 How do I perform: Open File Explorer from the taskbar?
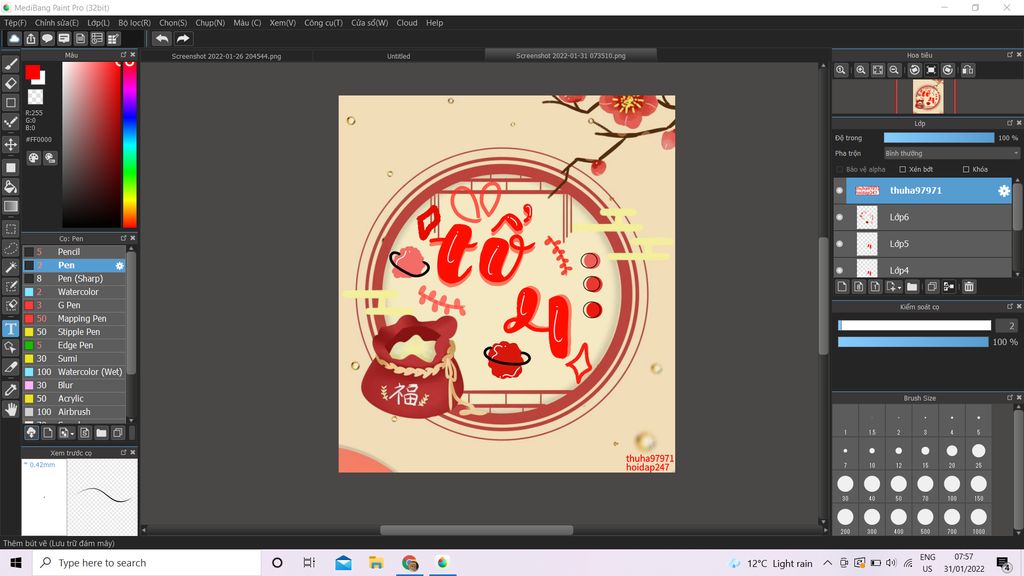point(376,563)
